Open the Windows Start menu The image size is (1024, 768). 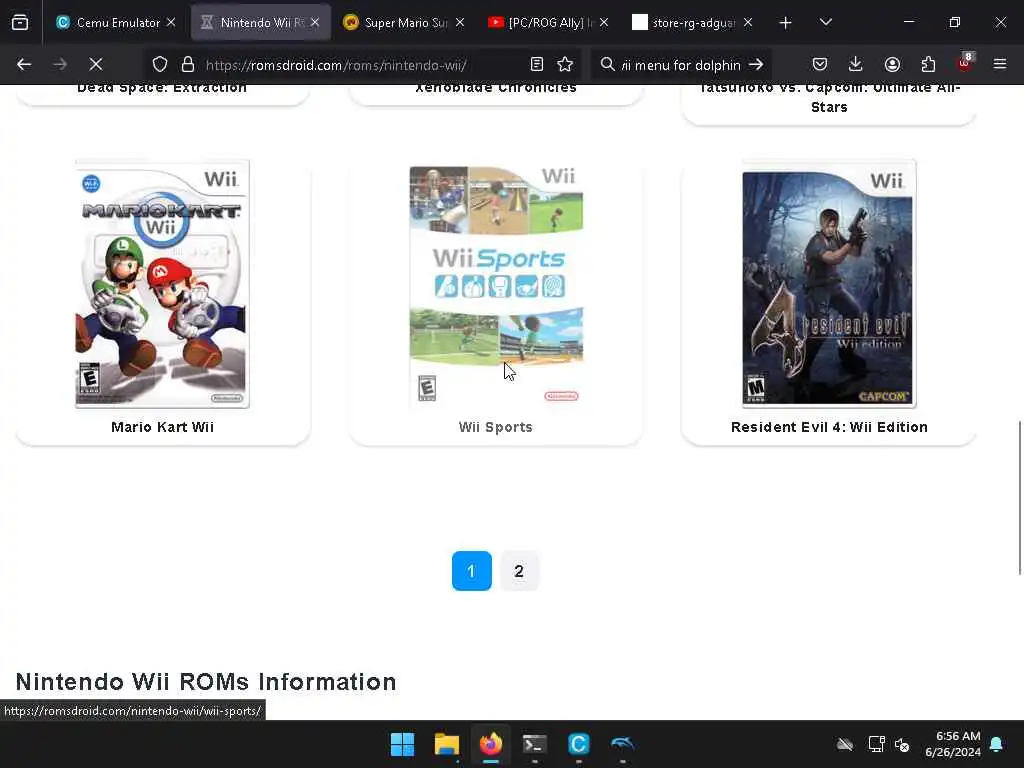(402, 744)
